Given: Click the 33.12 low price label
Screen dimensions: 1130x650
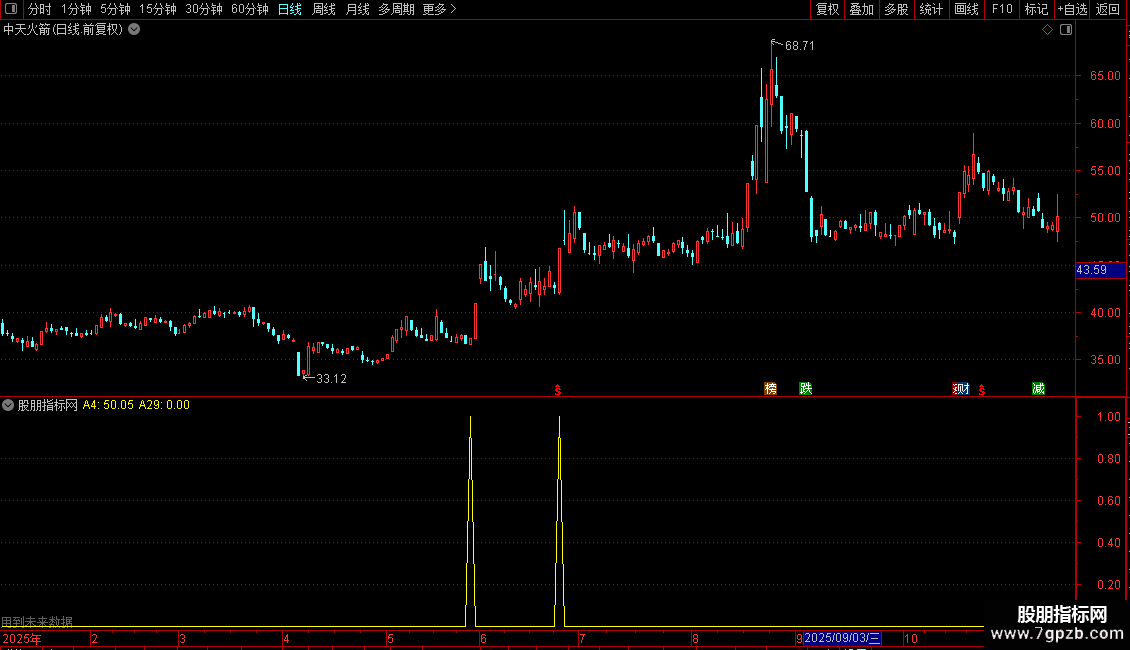Looking at the screenshot, I should click(332, 378).
